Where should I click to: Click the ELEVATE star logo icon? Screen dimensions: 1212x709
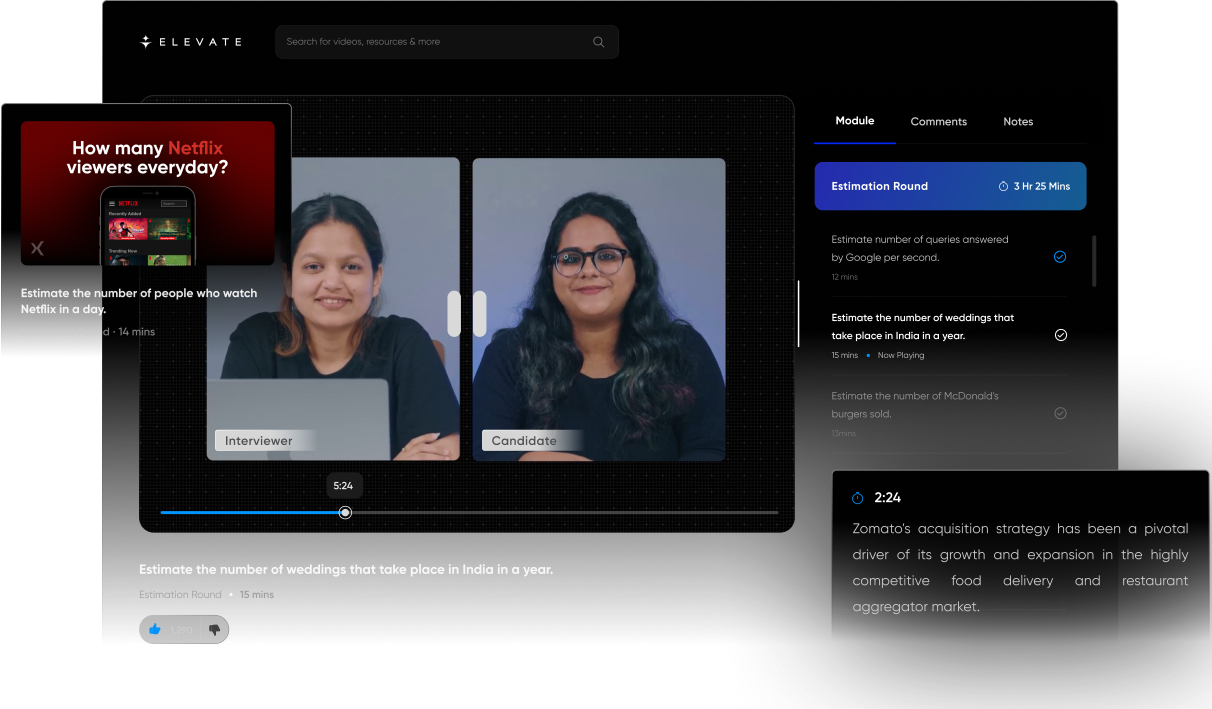pos(145,42)
